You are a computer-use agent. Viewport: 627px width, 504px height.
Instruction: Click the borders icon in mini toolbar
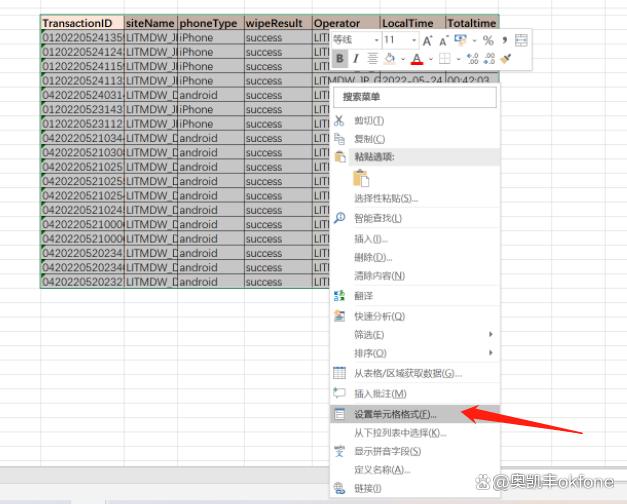[x=444, y=59]
